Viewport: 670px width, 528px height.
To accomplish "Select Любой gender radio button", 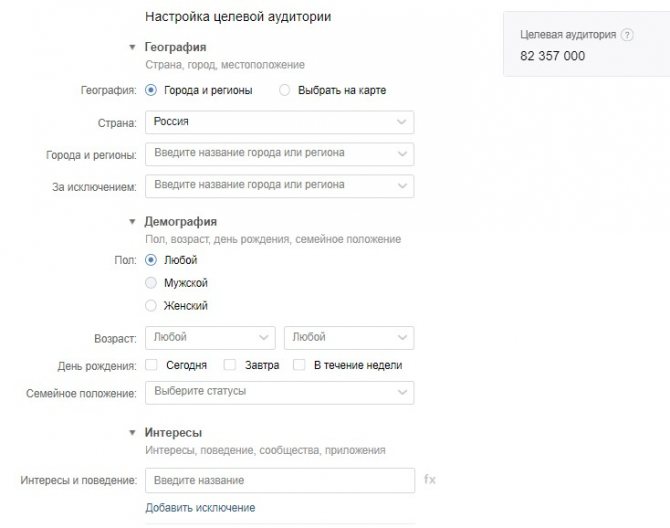I will click(x=151, y=260).
